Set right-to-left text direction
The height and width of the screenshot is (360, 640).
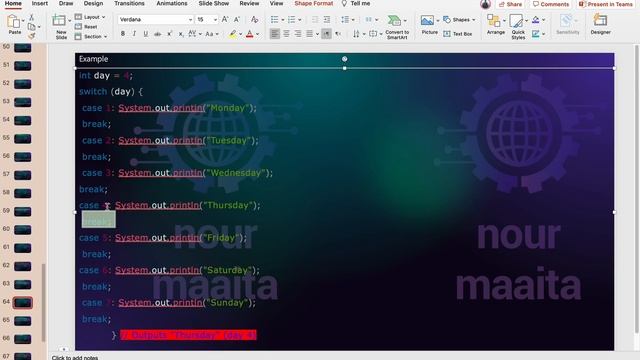338,34
